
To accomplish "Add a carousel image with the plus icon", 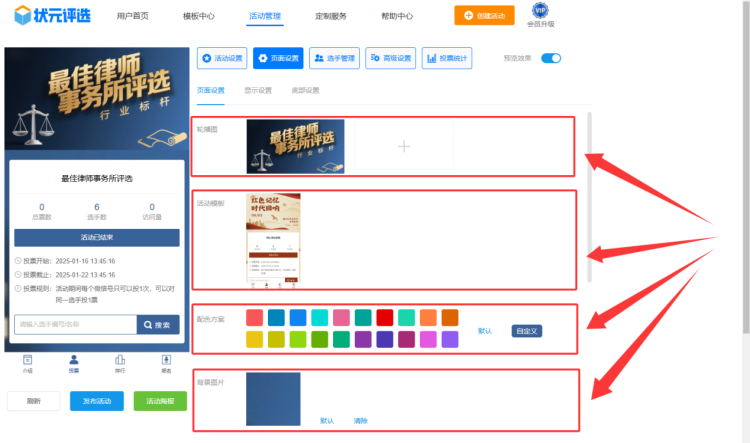I will tap(404, 147).
